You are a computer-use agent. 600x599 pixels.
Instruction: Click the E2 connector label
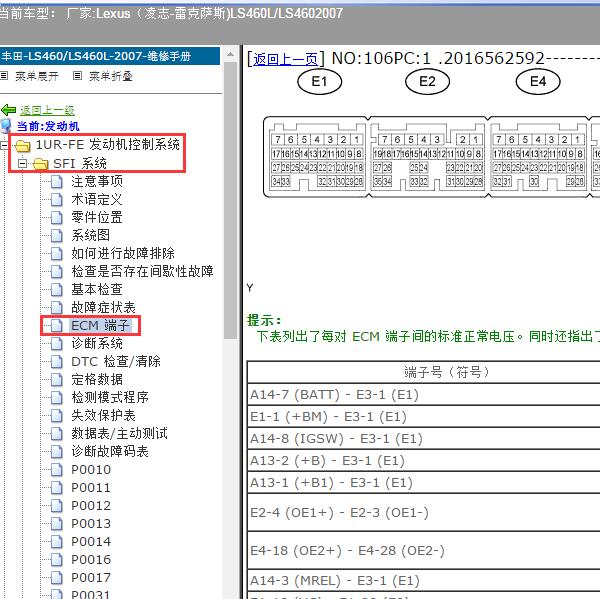(x=427, y=82)
